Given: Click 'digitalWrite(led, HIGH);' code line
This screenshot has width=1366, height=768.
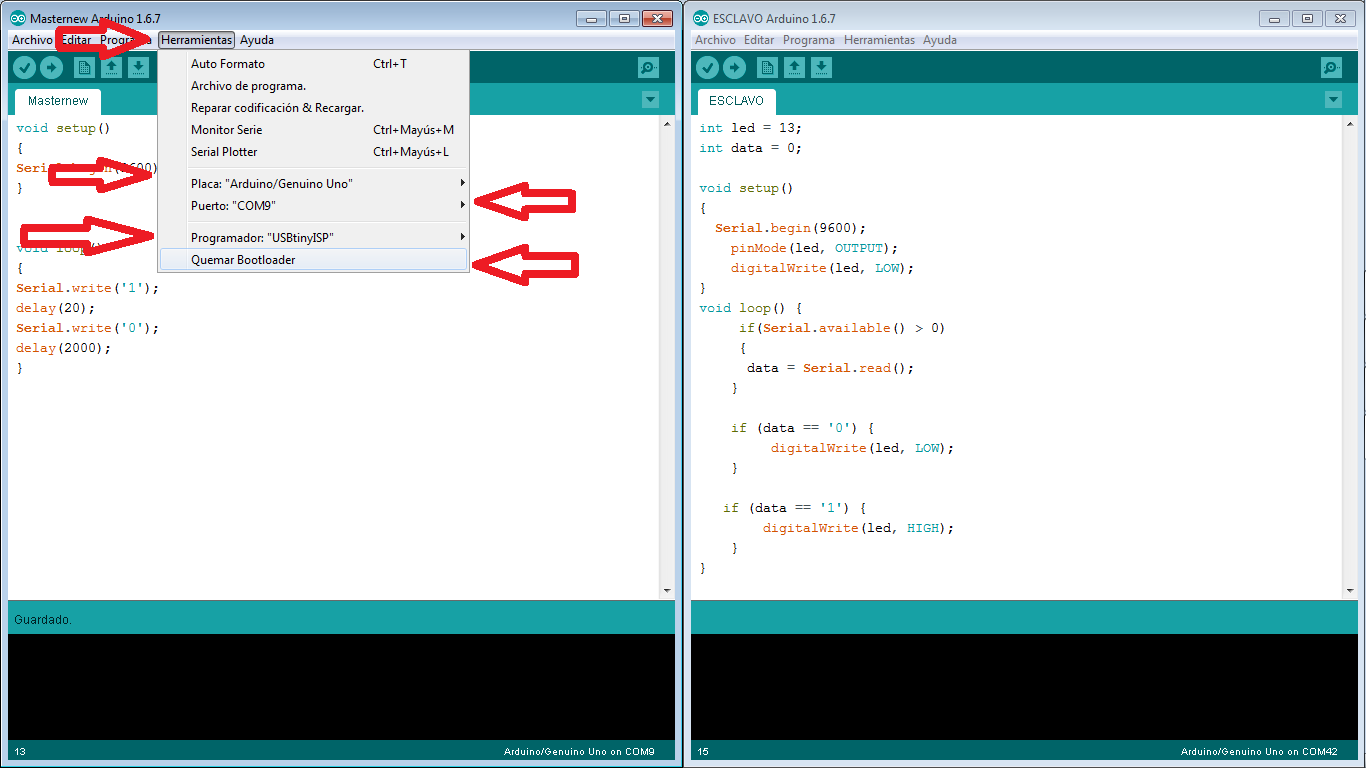Looking at the screenshot, I should [x=859, y=528].
